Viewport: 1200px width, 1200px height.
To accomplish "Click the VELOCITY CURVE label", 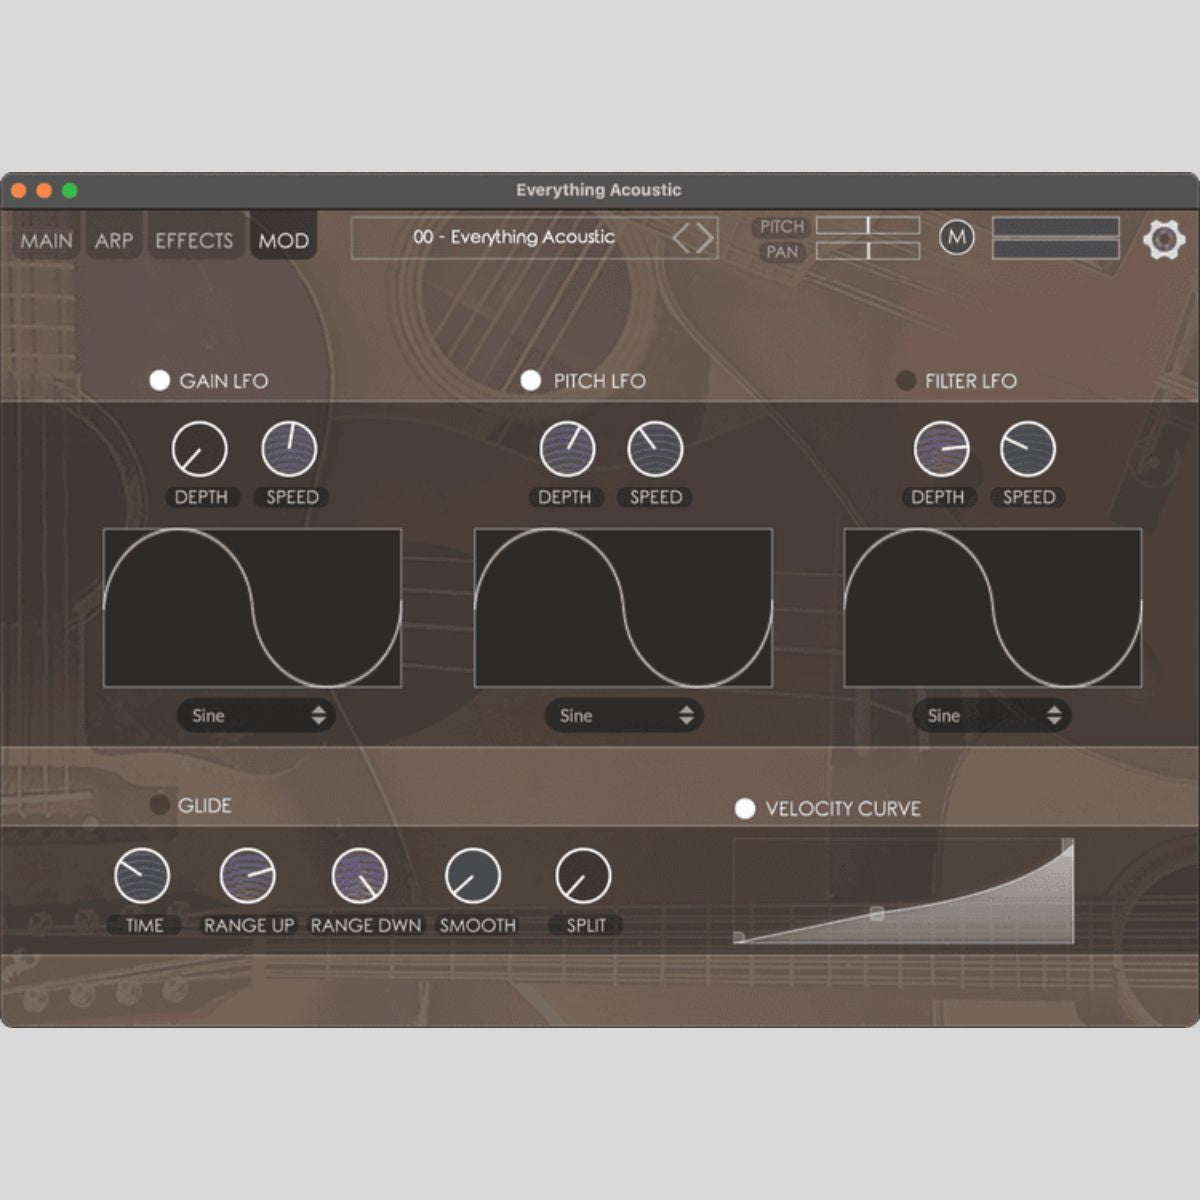I will click(843, 808).
